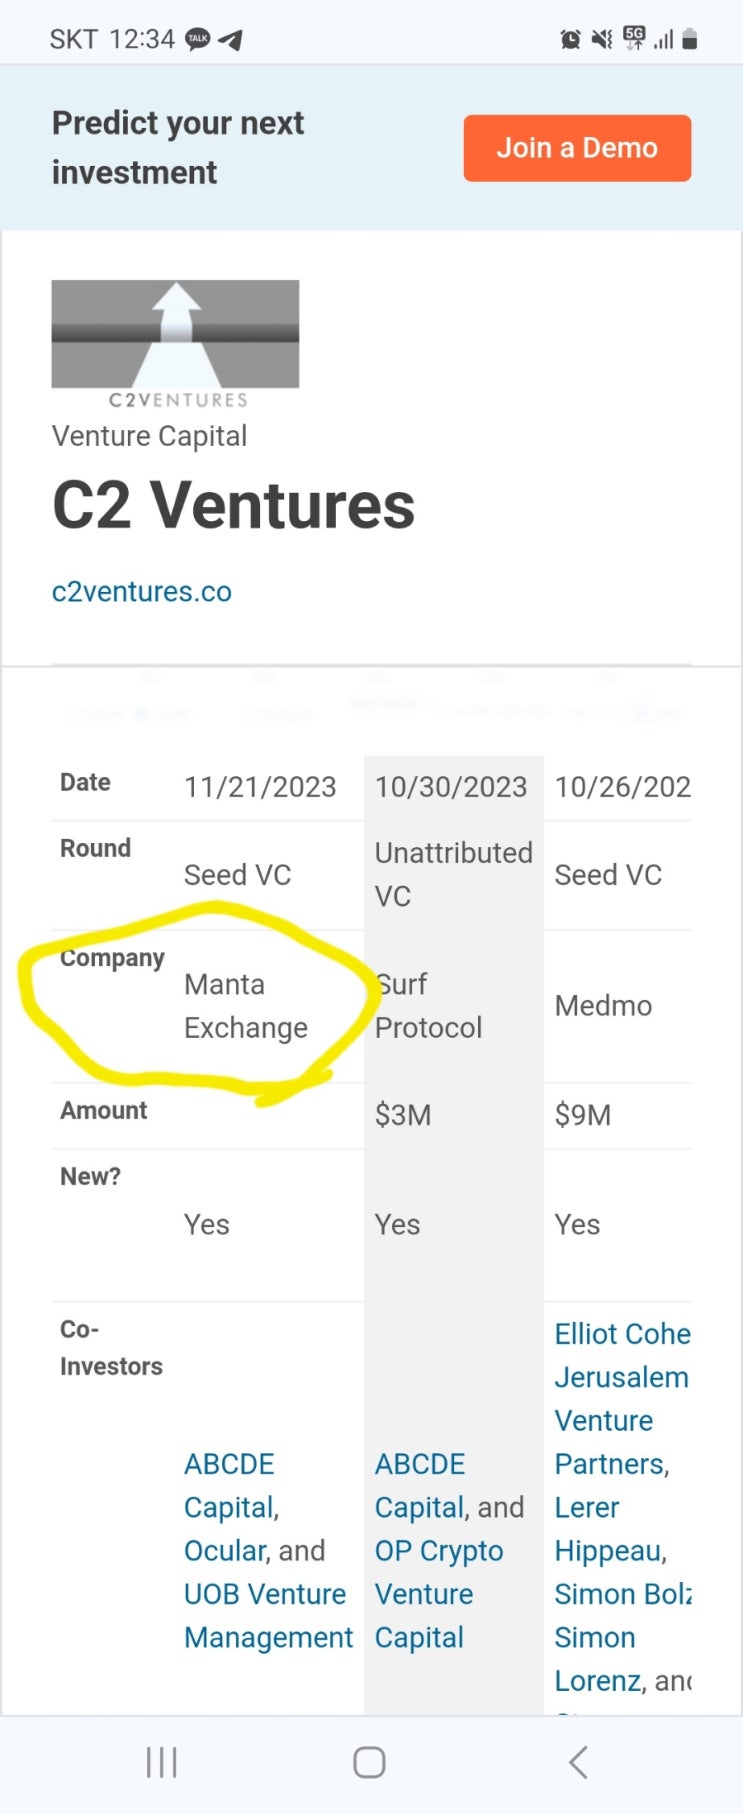
Task: Click the C2 Ventures logo image
Action: pyautogui.click(x=175, y=344)
